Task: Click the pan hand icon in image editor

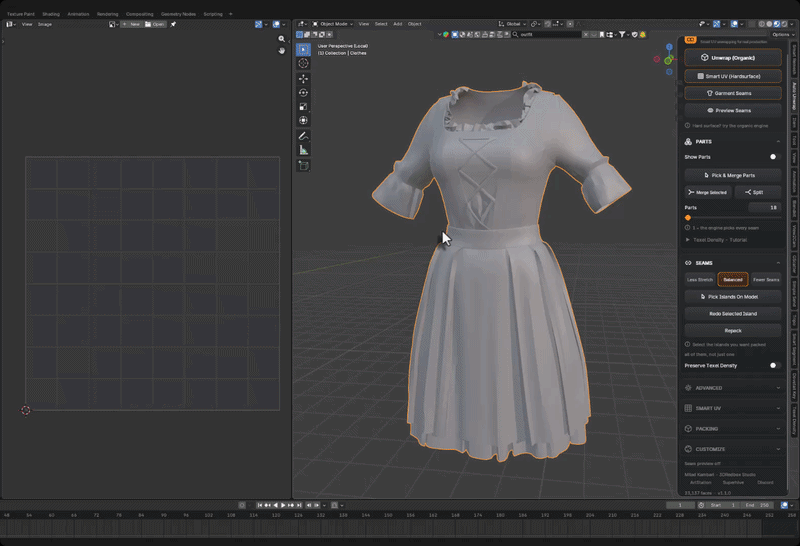Action: point(282,51)
